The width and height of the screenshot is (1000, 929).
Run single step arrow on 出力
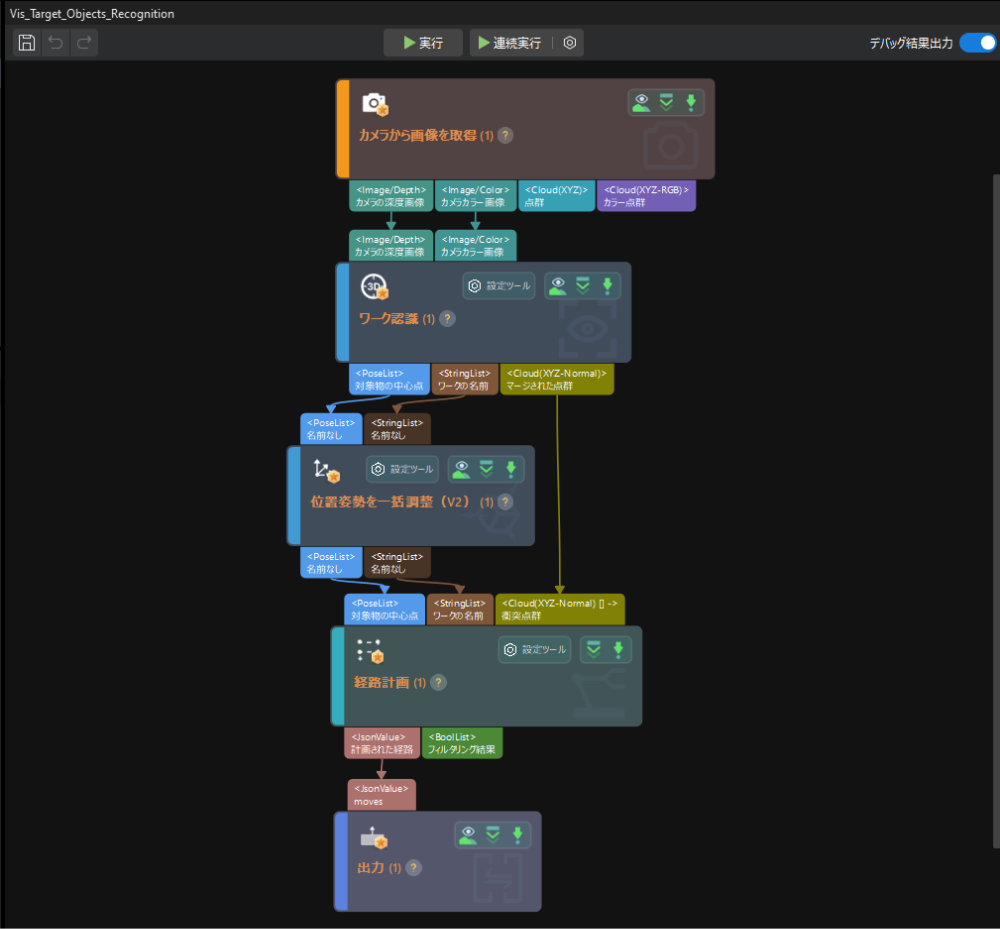(x=517, y=835)
